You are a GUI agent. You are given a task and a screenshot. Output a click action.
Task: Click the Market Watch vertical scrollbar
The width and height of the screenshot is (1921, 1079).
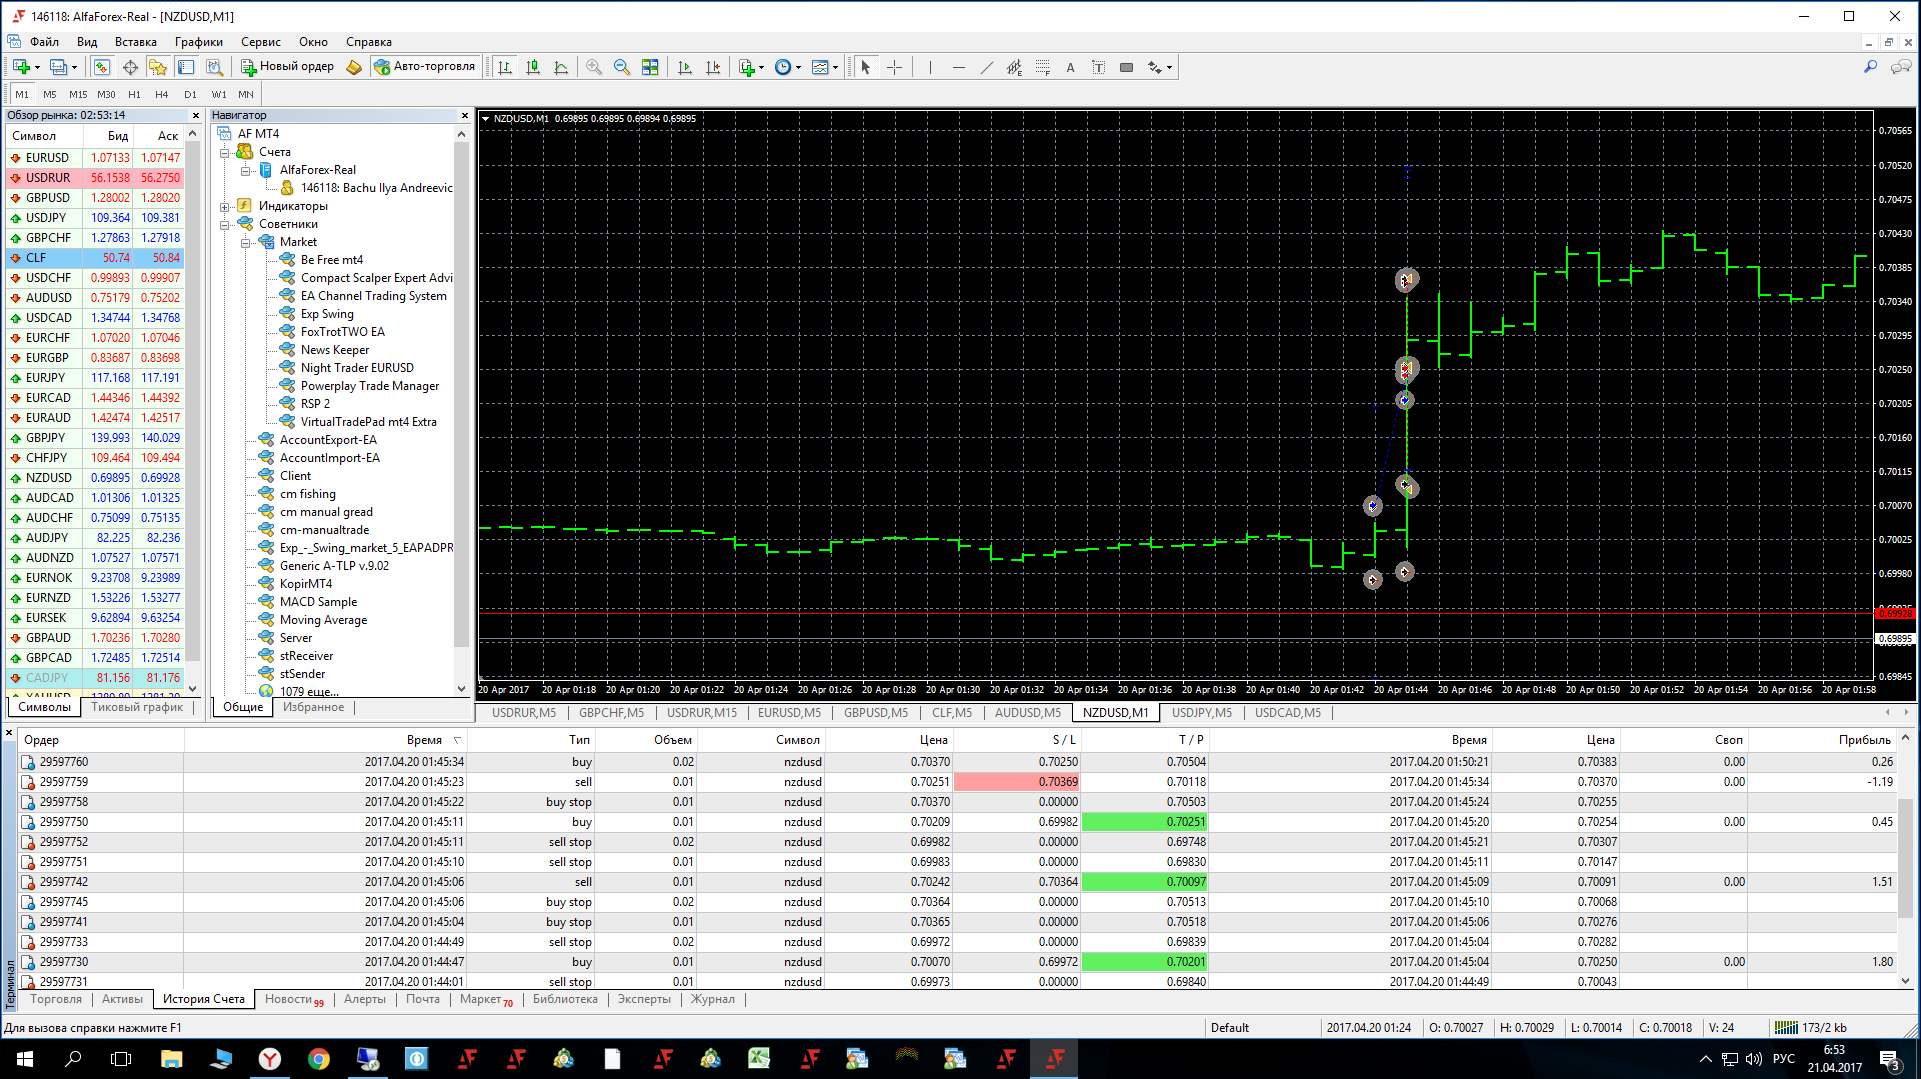(x=193, y=400)
